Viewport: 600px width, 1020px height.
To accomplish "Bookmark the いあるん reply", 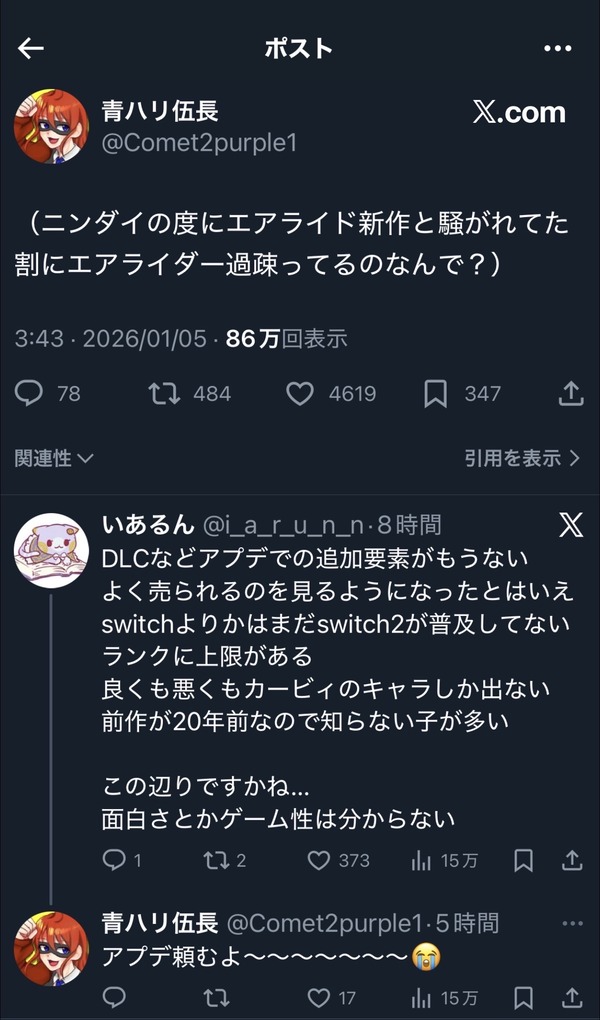I will click(522, 860).
